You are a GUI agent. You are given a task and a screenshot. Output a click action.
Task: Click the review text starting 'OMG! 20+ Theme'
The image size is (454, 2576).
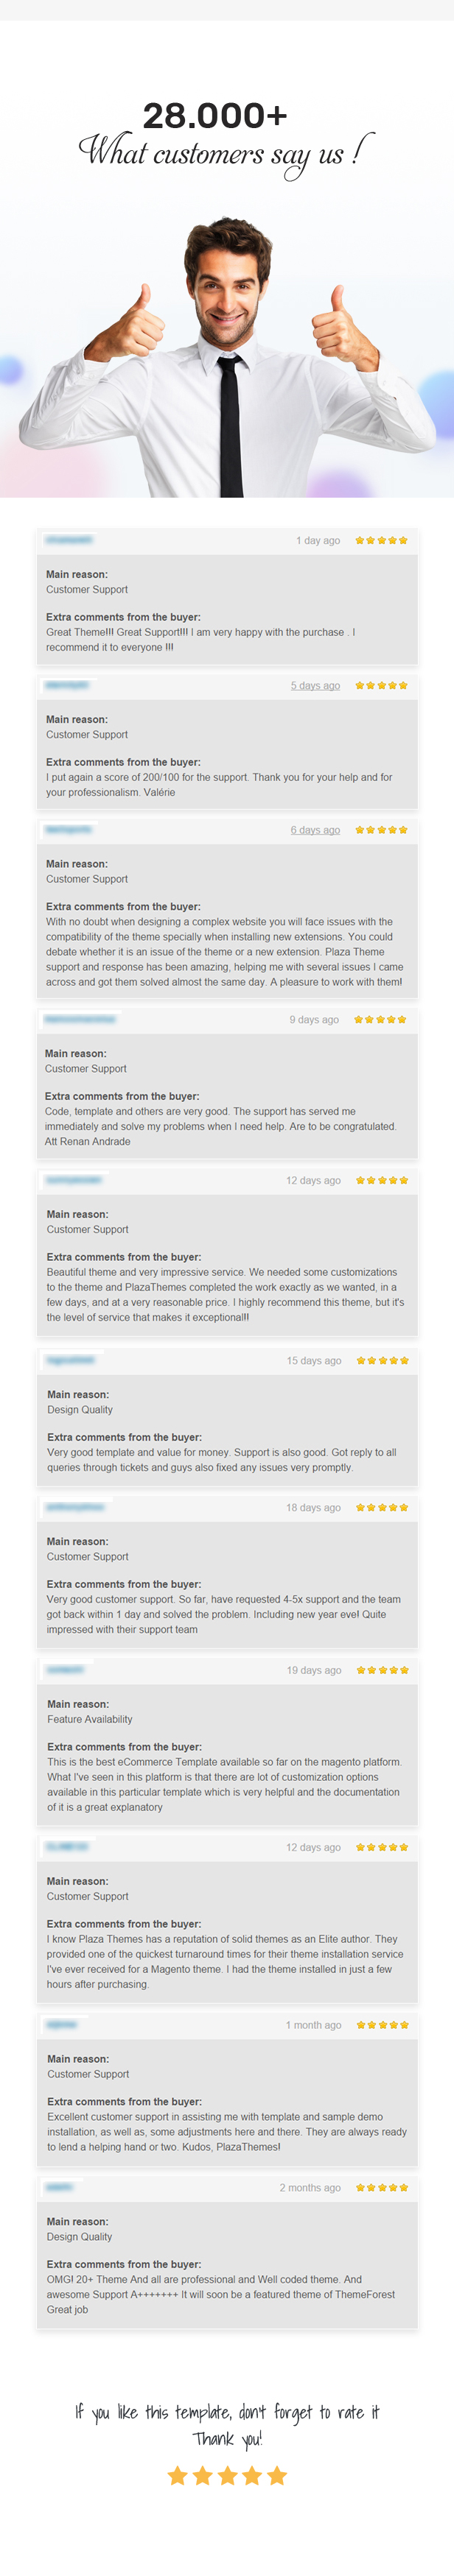221,2295
